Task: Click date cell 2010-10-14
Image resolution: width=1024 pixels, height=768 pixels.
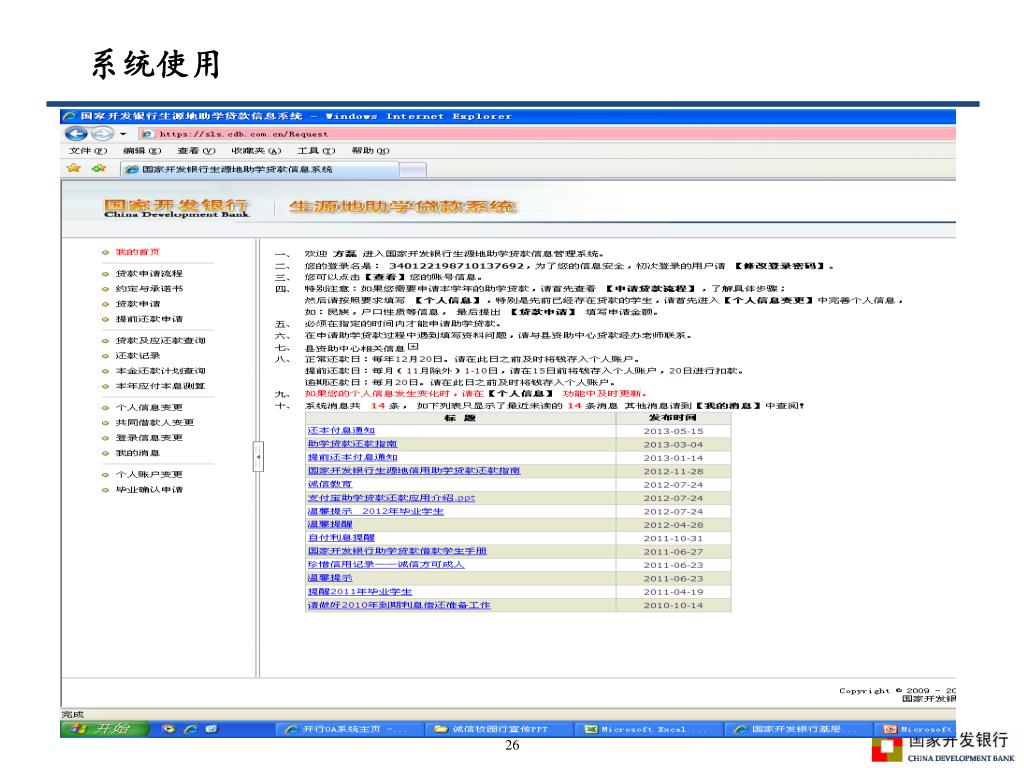Action: click(x=673, y=605)
